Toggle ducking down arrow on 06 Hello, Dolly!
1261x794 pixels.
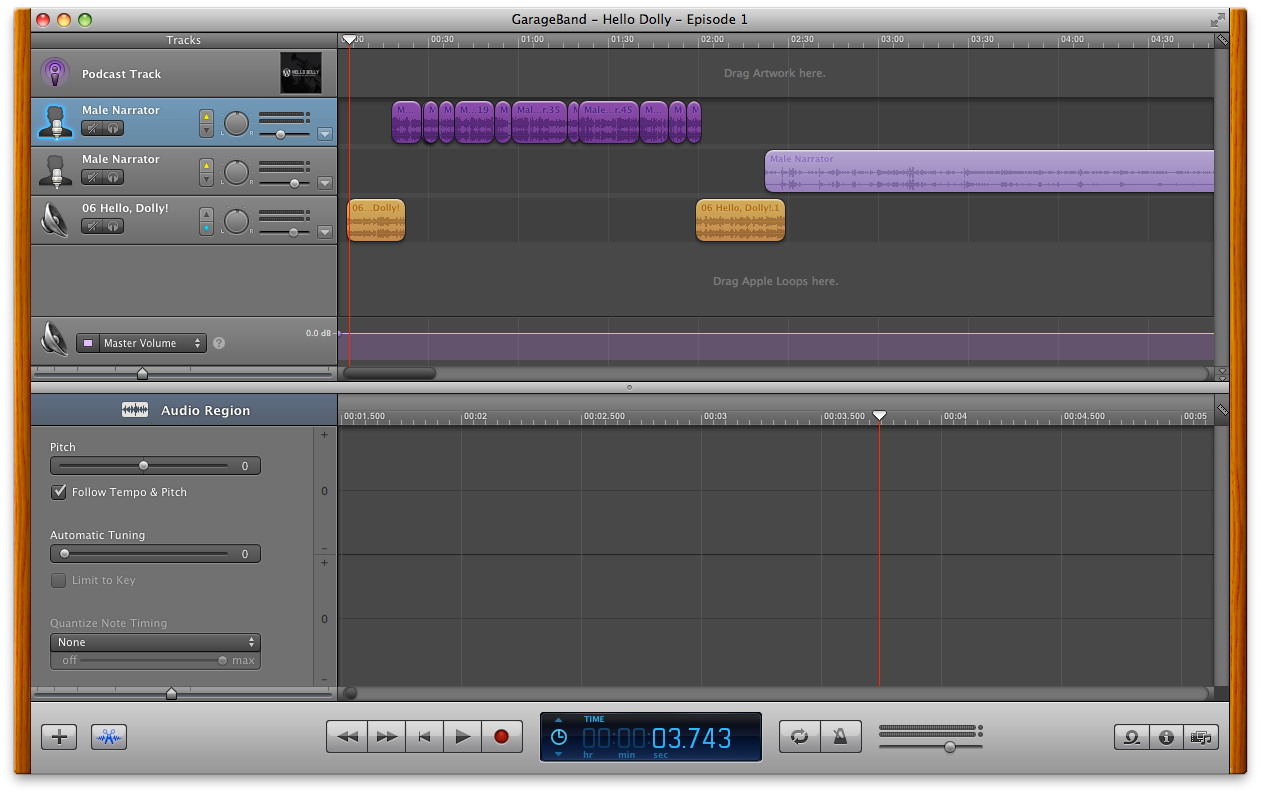pyautogui.click(x=207, y=228)
